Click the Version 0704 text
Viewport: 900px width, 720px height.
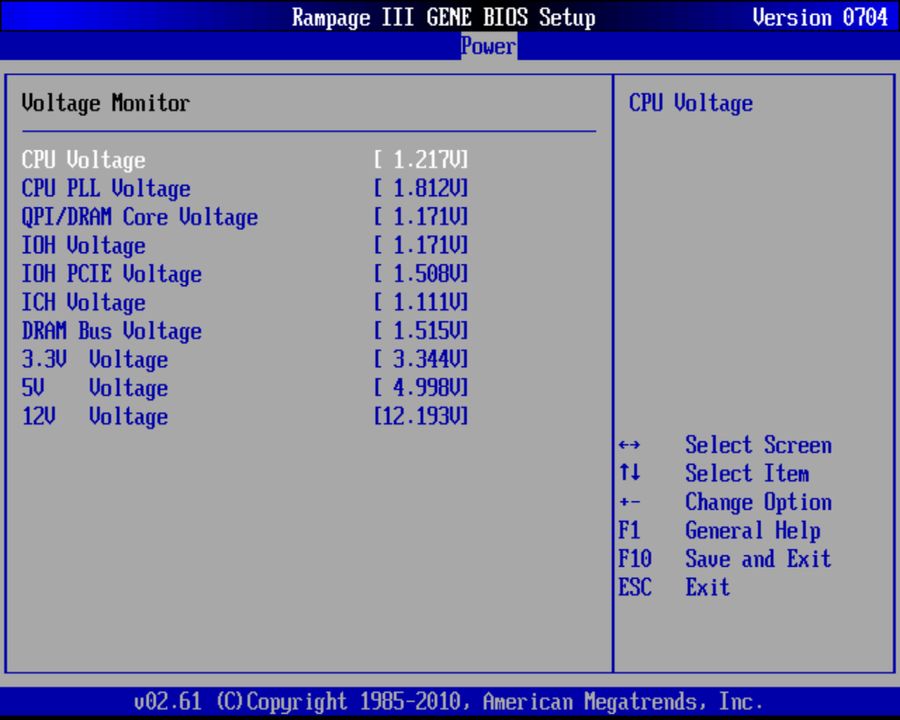pos(820,17)
